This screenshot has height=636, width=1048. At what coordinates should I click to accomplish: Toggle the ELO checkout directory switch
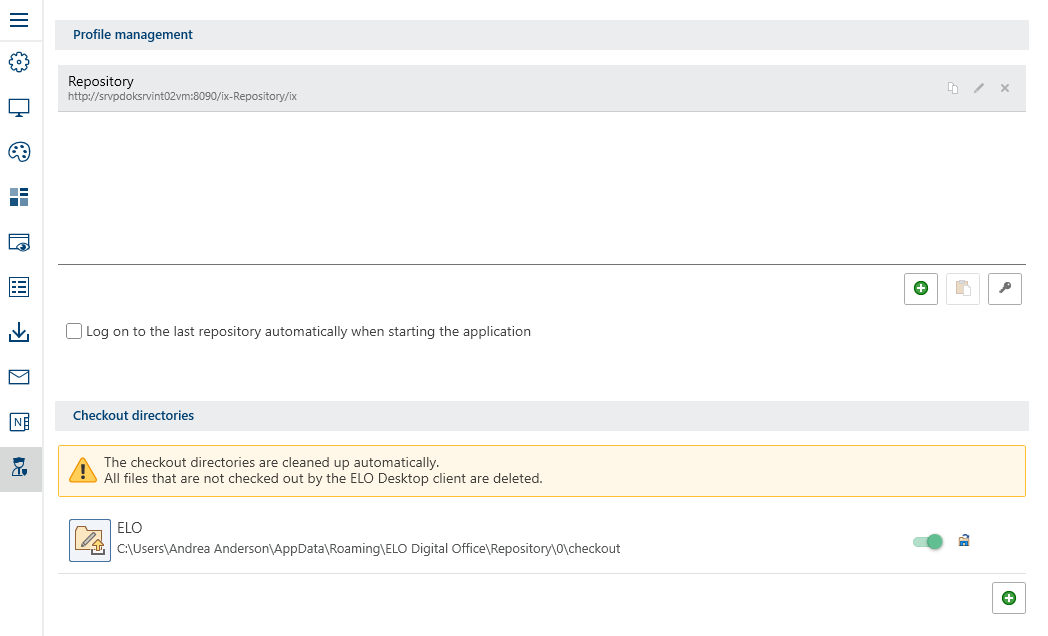928,542
